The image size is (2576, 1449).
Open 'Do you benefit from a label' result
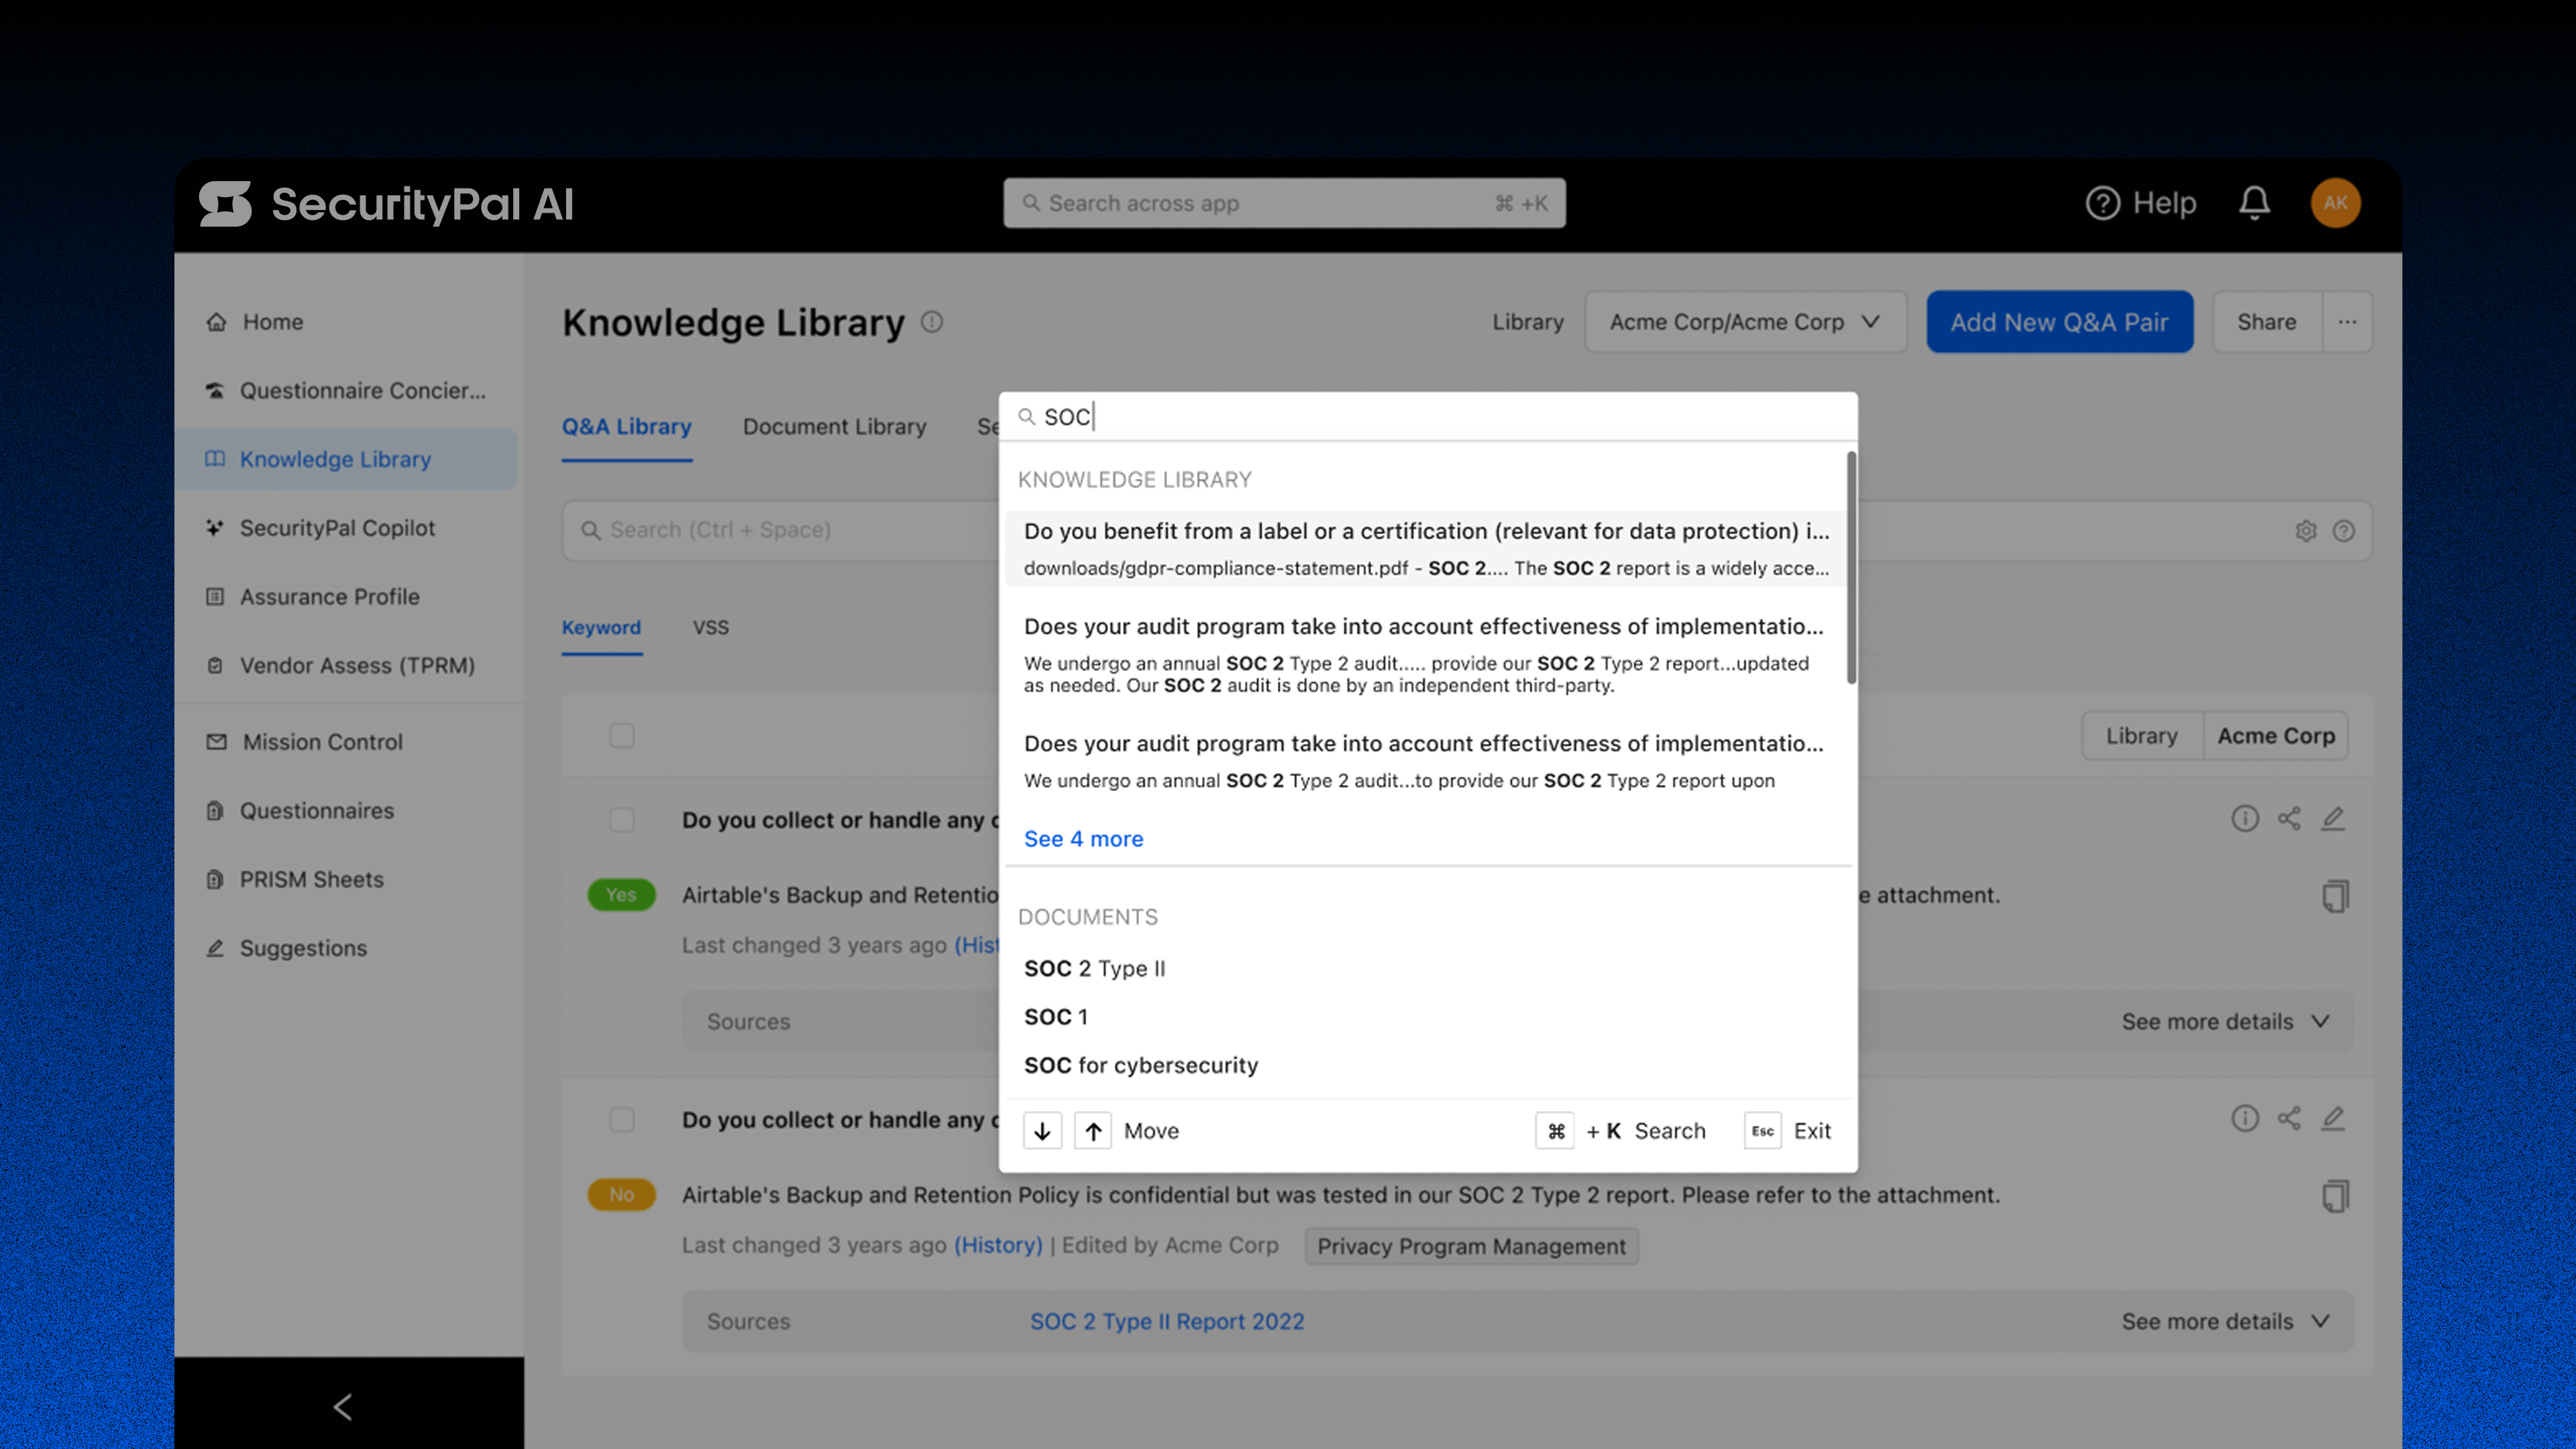tap(1426, 548)
